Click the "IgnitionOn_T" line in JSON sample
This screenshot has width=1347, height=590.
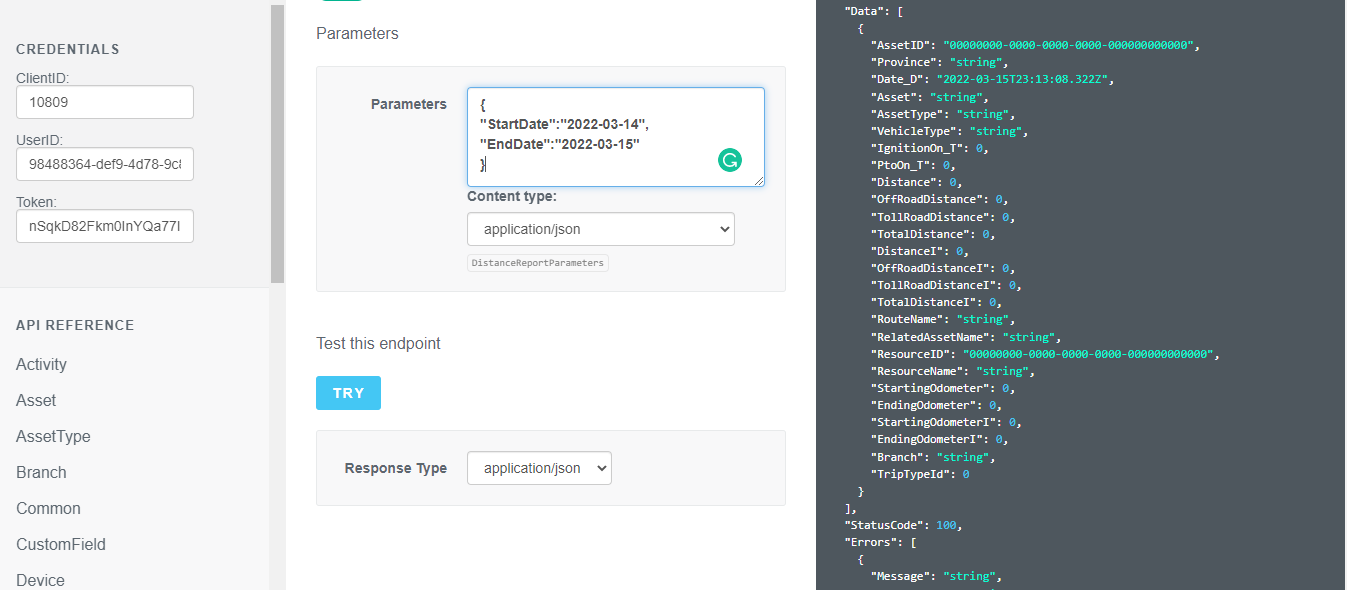[x=929, y=148]
